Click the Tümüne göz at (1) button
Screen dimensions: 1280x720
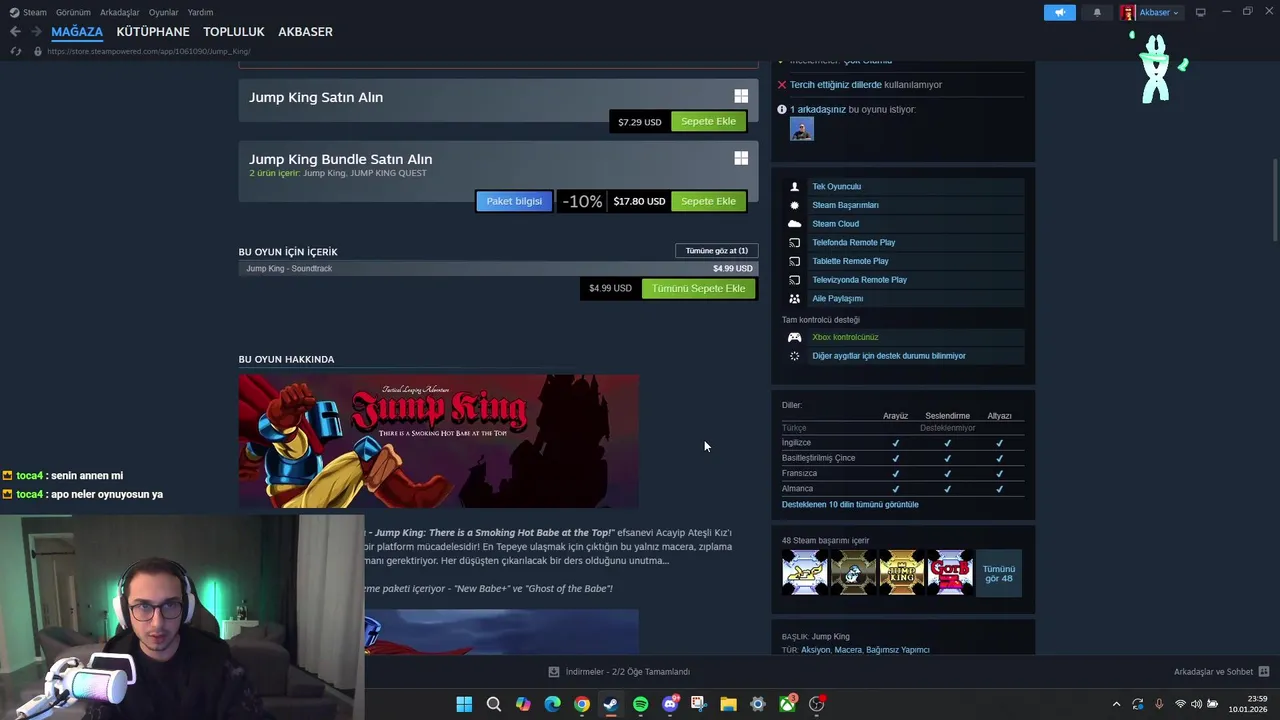[x=716, y=251]
